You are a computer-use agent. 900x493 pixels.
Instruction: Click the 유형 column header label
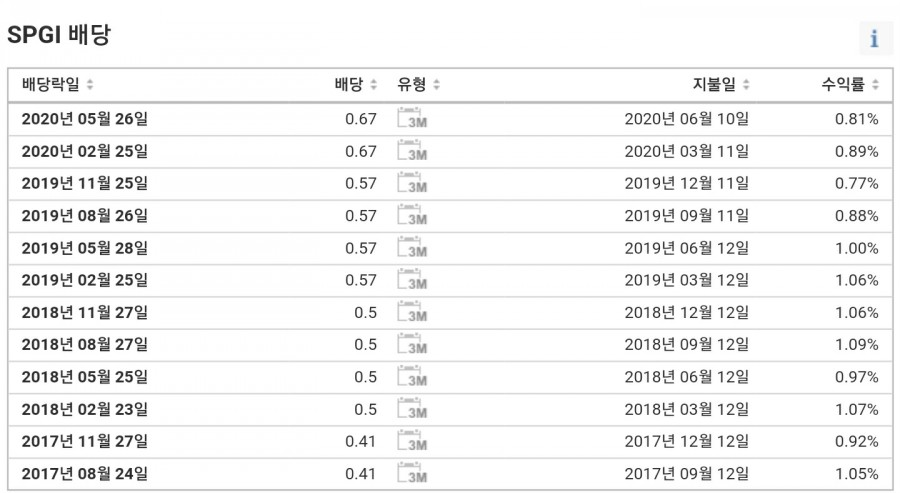pos(412,84)
